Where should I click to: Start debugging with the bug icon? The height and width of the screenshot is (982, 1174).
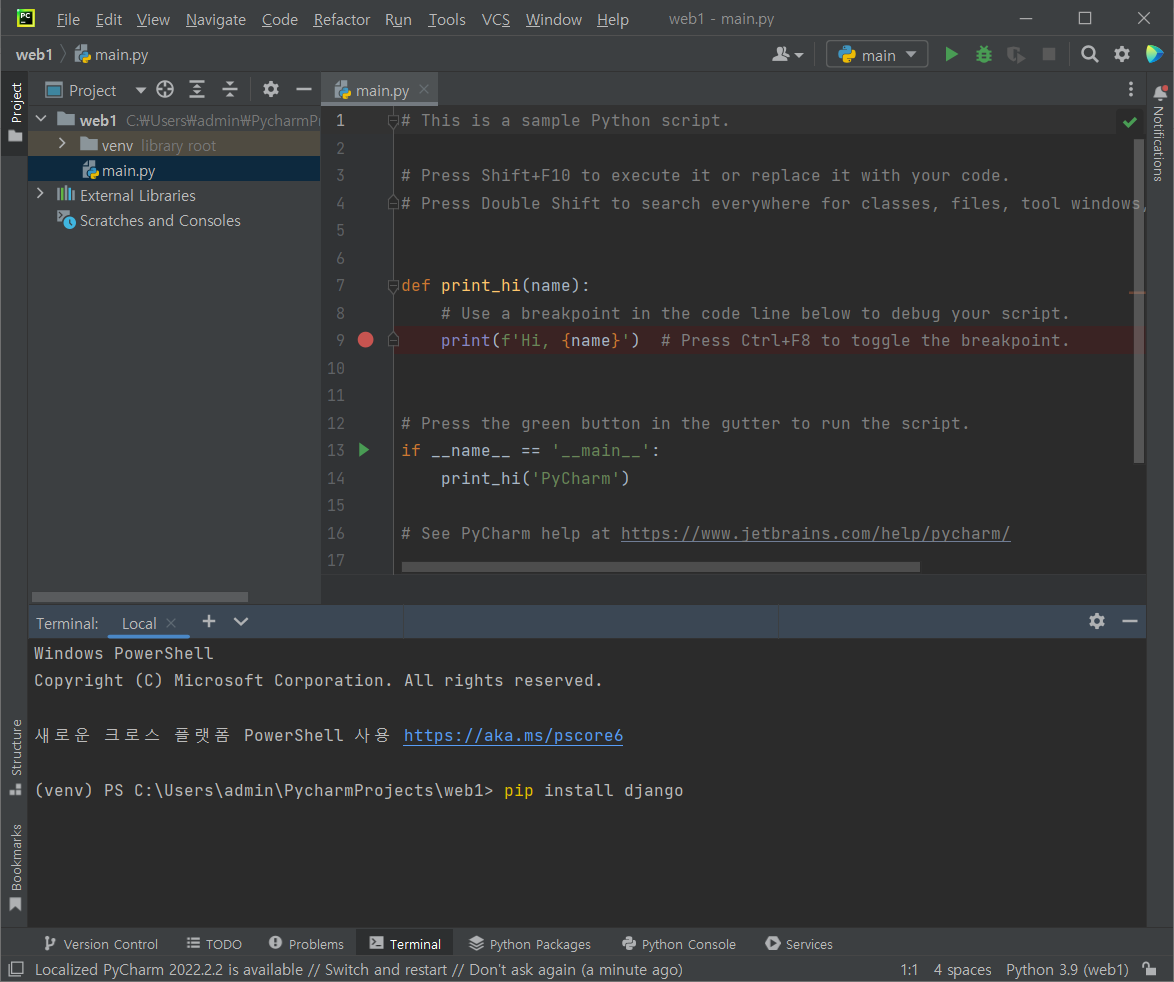pos(984,55)
